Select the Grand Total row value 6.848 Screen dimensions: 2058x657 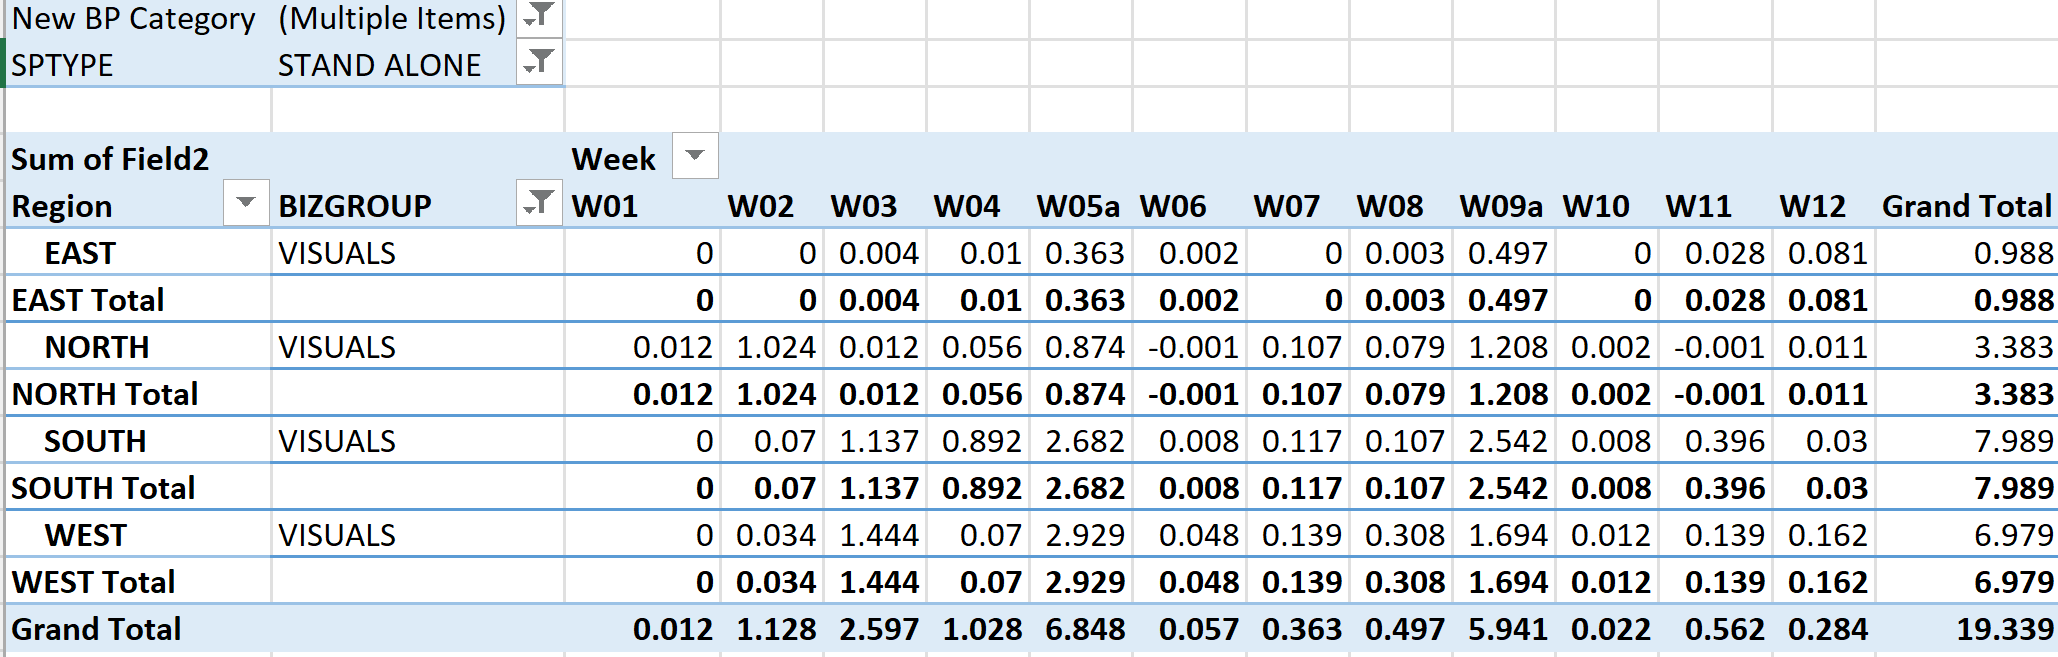(1085, 629)
